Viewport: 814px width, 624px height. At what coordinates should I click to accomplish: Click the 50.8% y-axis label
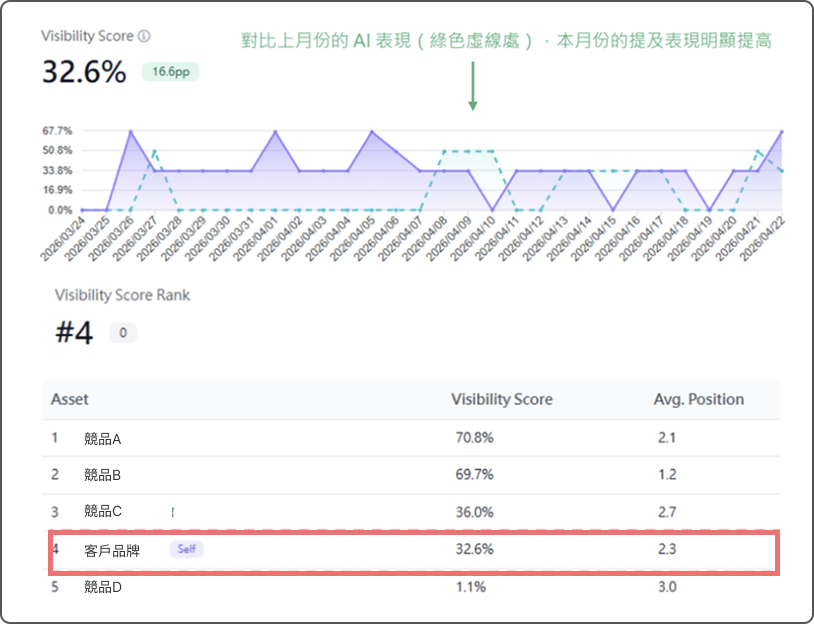58,151
